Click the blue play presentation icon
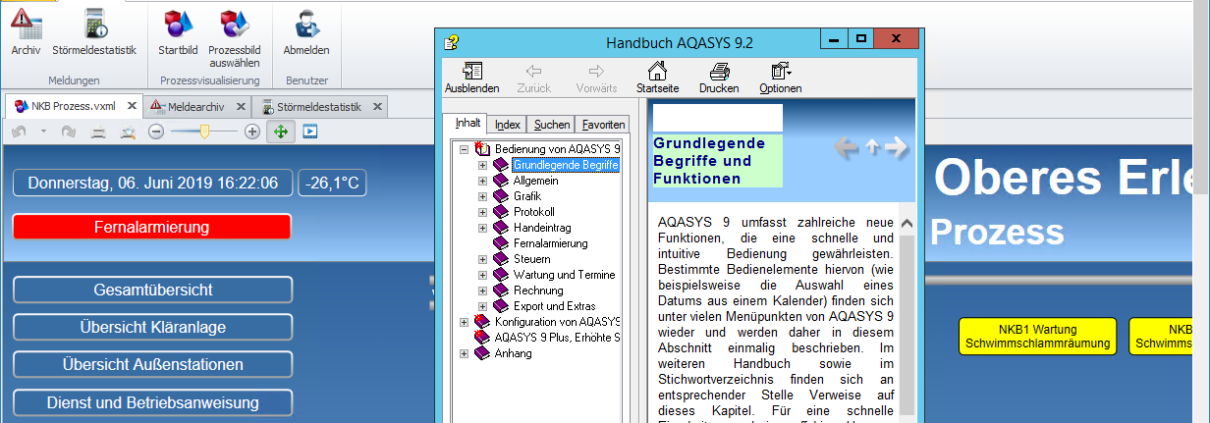Image resolution: width=1210 pixels, height=423 pixels. tap(311, 131)
